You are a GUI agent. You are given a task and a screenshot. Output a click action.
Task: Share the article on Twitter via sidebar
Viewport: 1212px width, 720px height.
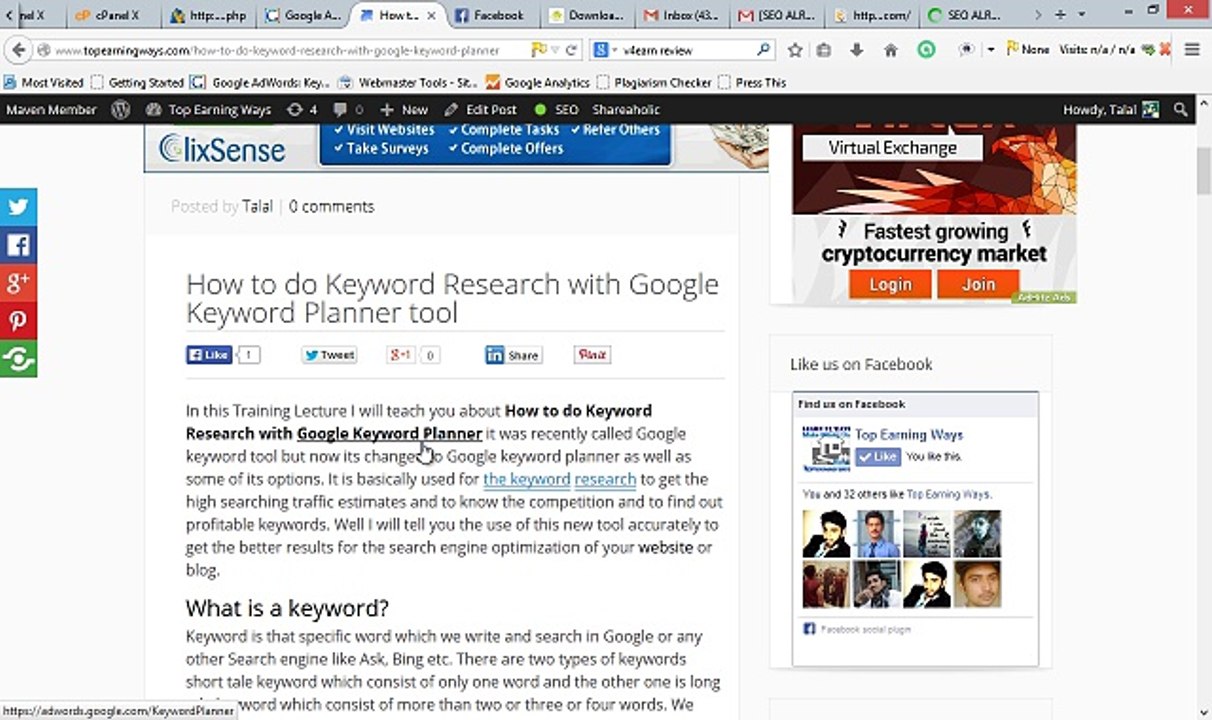tap(18, 207)
